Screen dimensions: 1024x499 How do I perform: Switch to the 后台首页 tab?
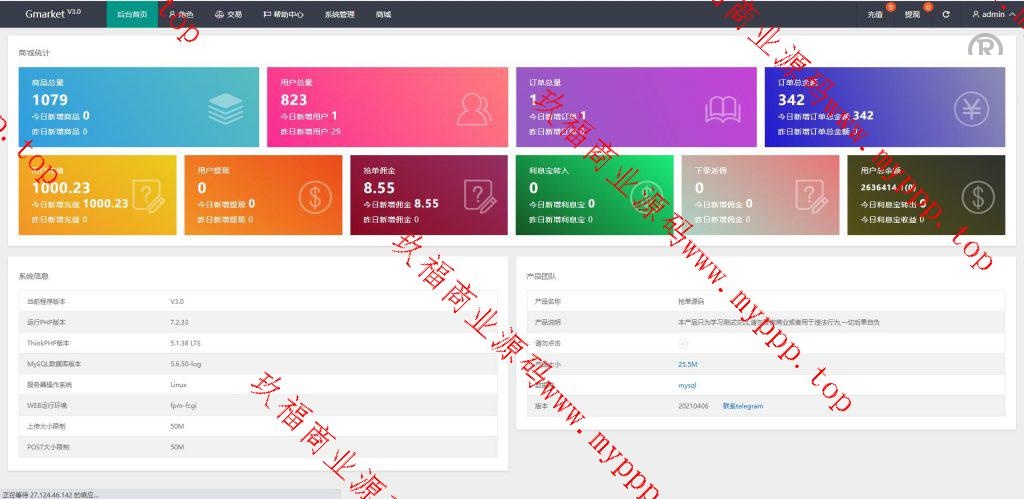132,15
